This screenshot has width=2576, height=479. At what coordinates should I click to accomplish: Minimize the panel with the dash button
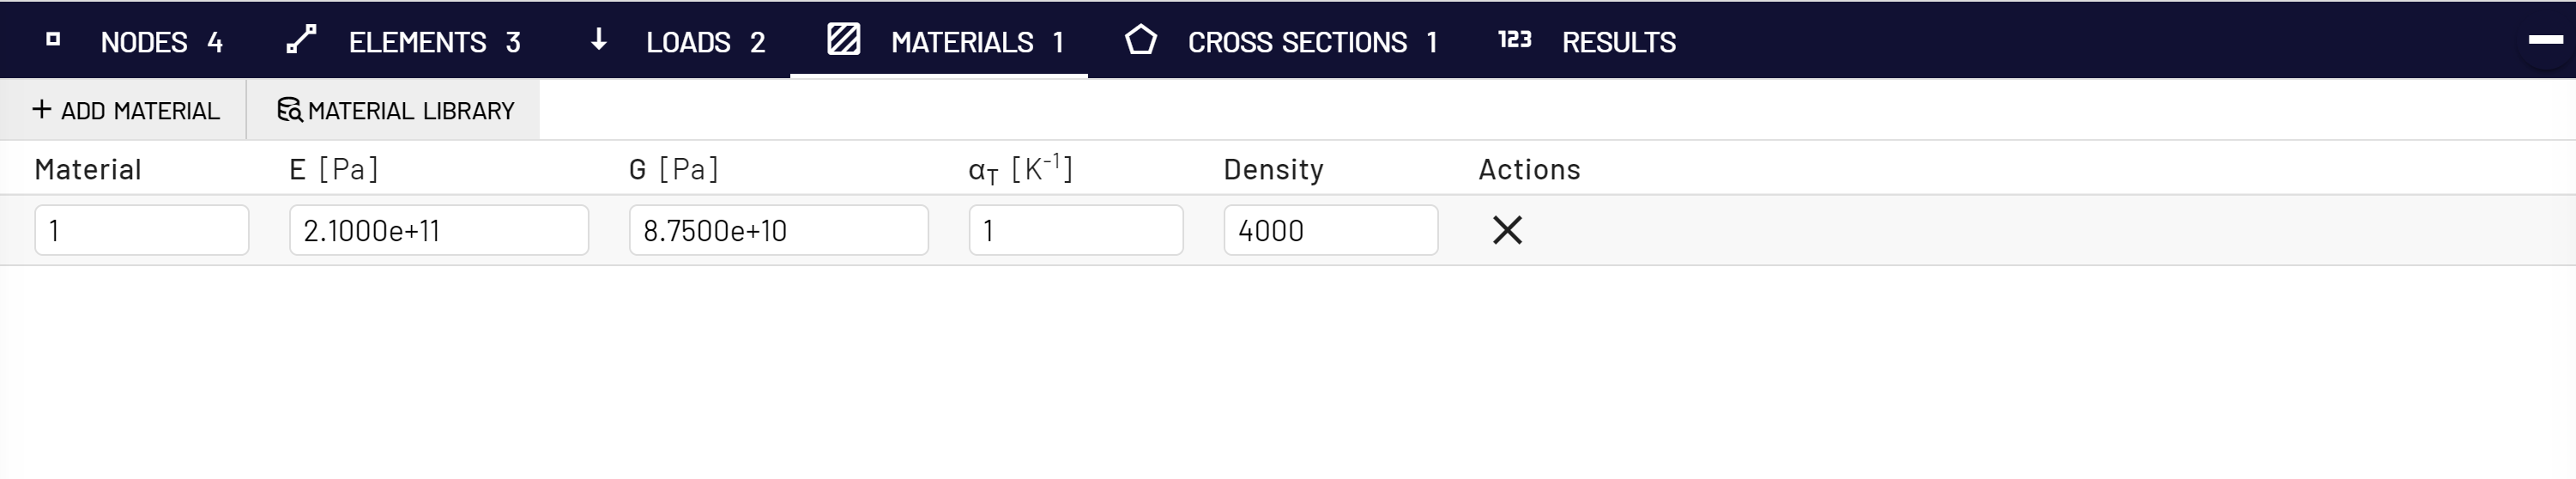click(x=2545, y=40)
